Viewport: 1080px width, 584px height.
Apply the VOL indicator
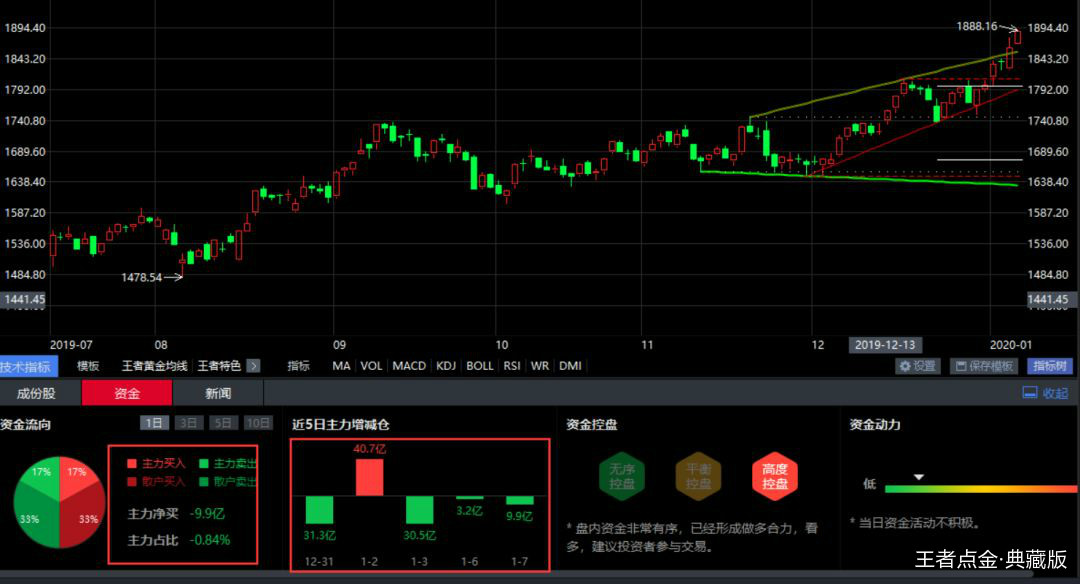tap(371, 366)
